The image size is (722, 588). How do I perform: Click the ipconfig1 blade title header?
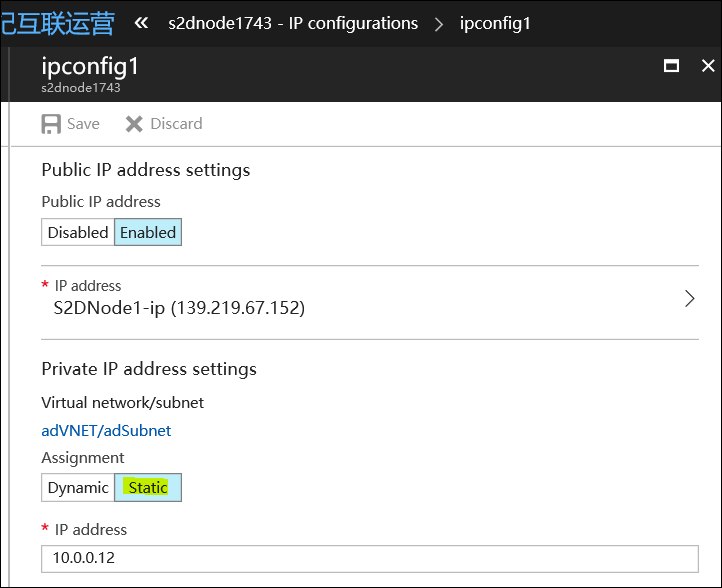90,67
